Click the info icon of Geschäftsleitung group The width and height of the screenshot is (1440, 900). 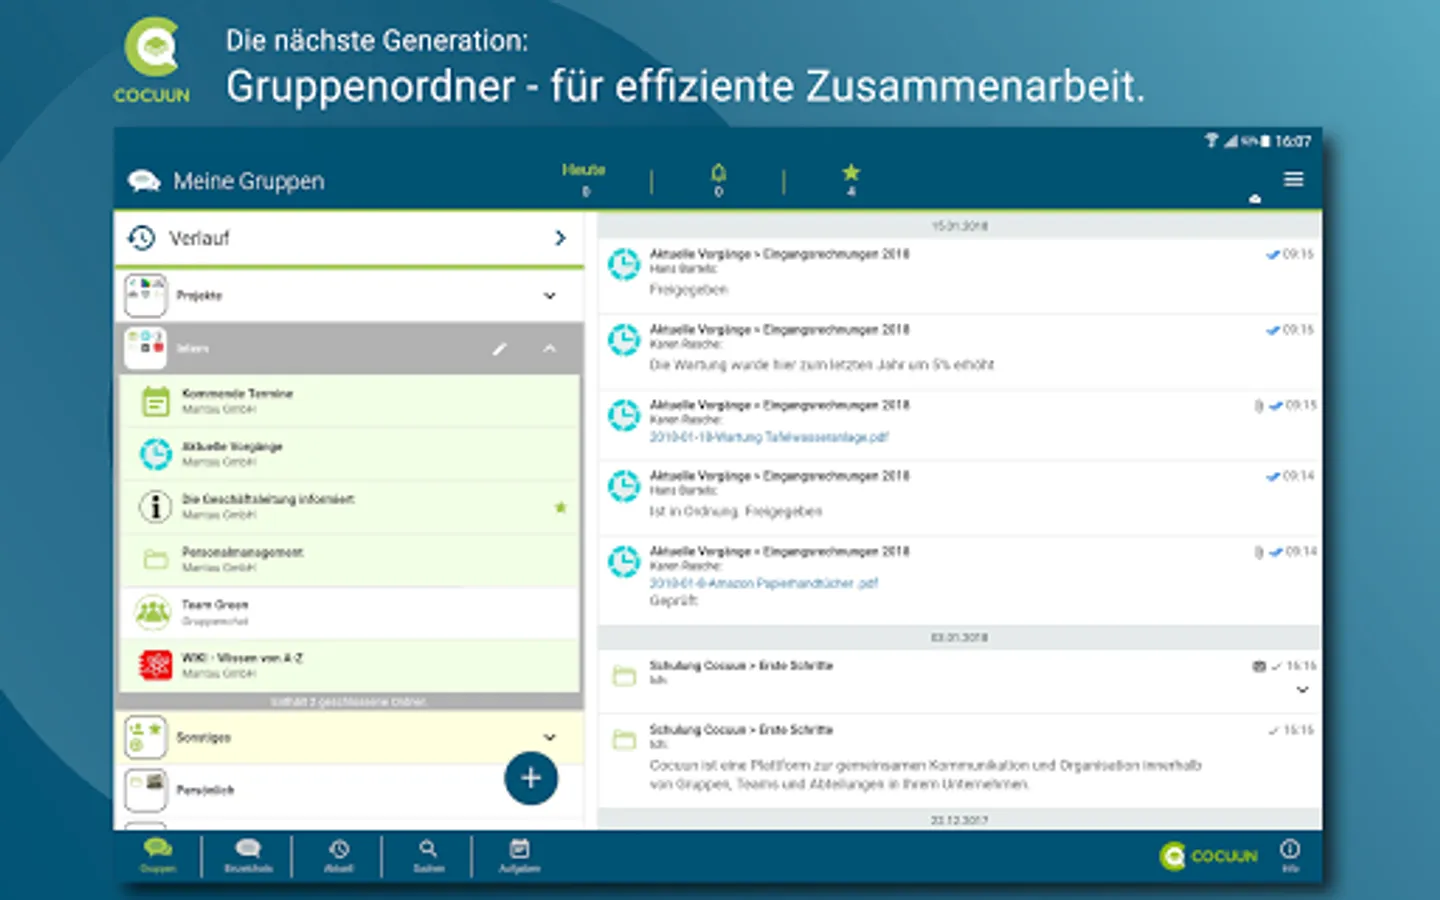pyautogui.click(x=156, y=507)
